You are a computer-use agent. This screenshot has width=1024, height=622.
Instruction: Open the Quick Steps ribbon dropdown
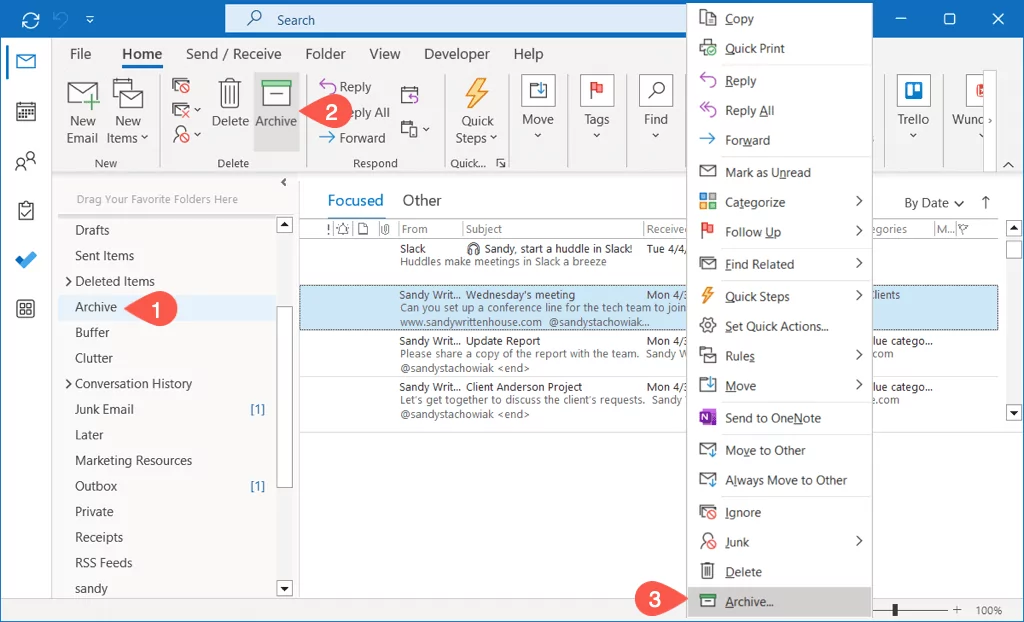point(477,111)
